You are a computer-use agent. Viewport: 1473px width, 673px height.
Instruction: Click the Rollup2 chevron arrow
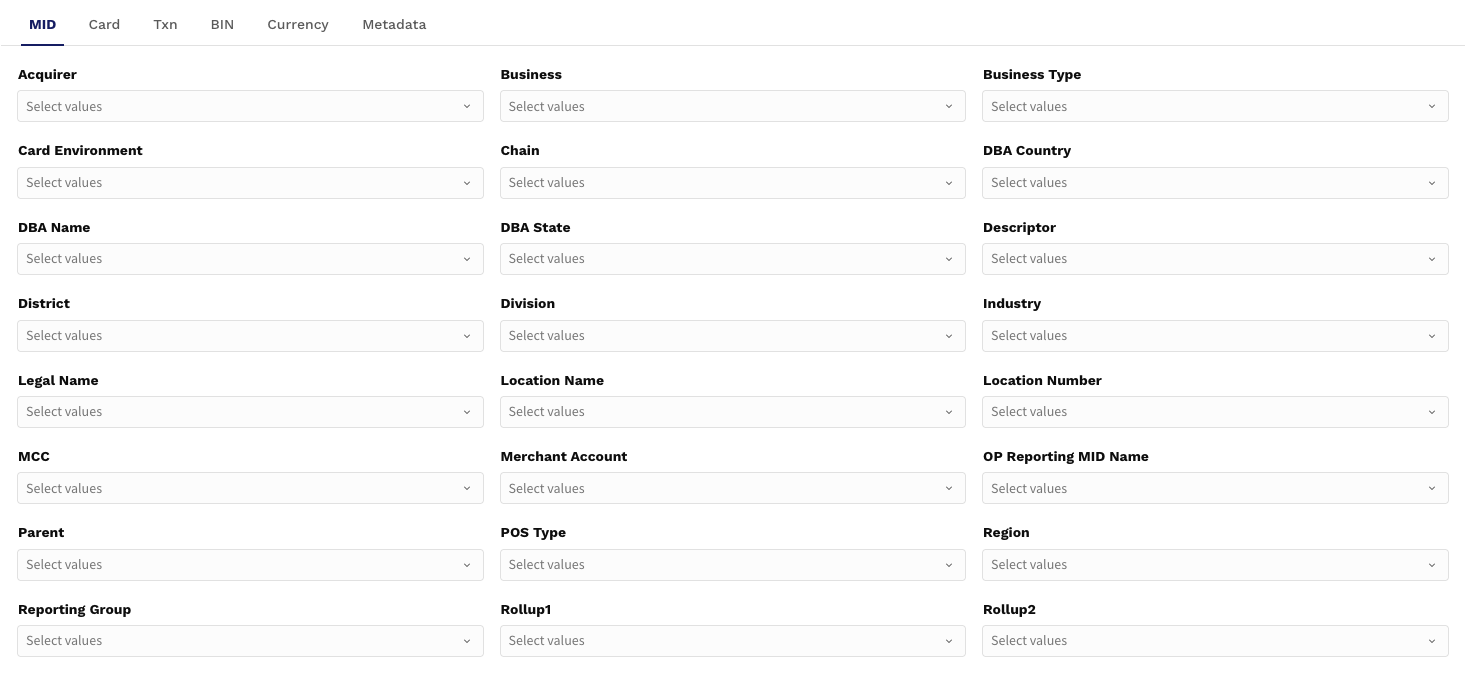tap(1431, 641)
